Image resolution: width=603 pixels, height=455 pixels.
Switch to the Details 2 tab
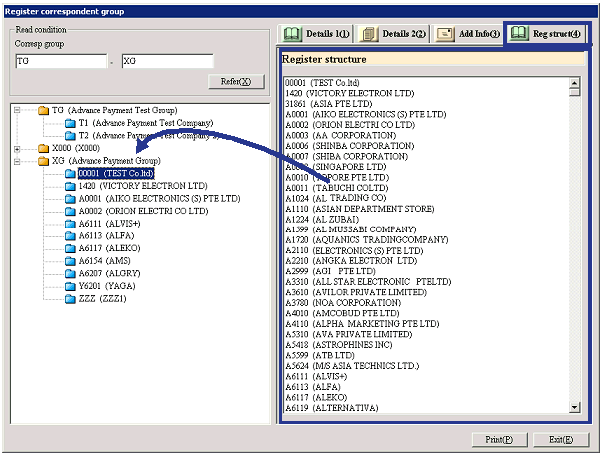(391, 34)
